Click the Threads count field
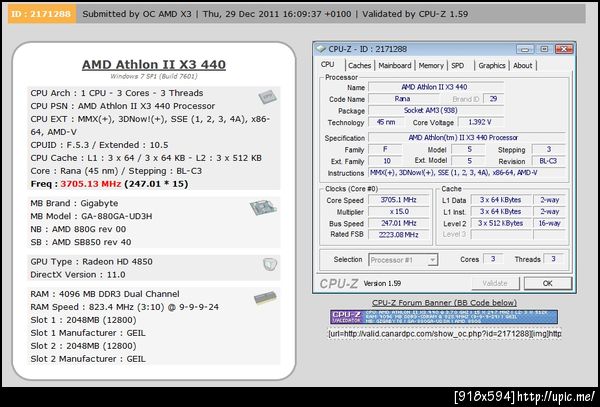Viewport: 600px width, 407px height. 553,259
